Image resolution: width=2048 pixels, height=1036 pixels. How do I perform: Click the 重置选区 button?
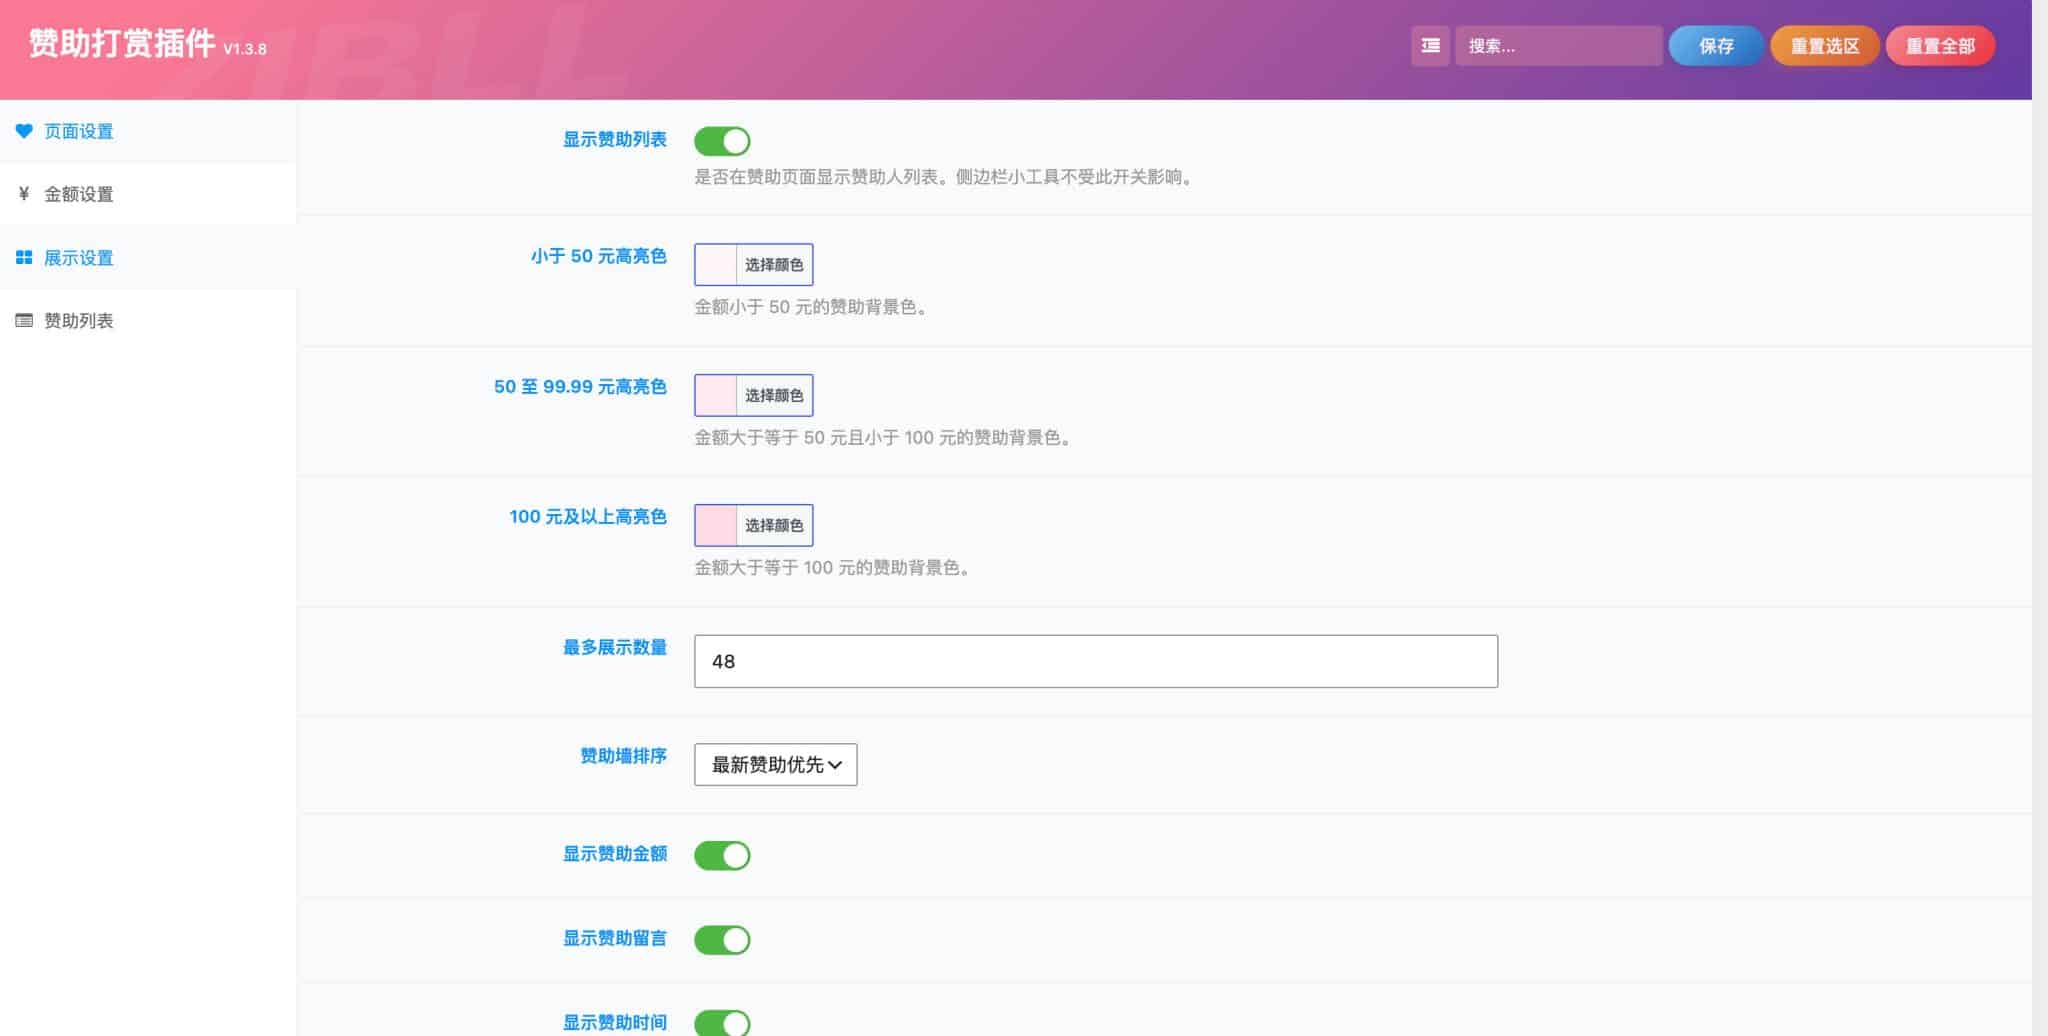1825,46
